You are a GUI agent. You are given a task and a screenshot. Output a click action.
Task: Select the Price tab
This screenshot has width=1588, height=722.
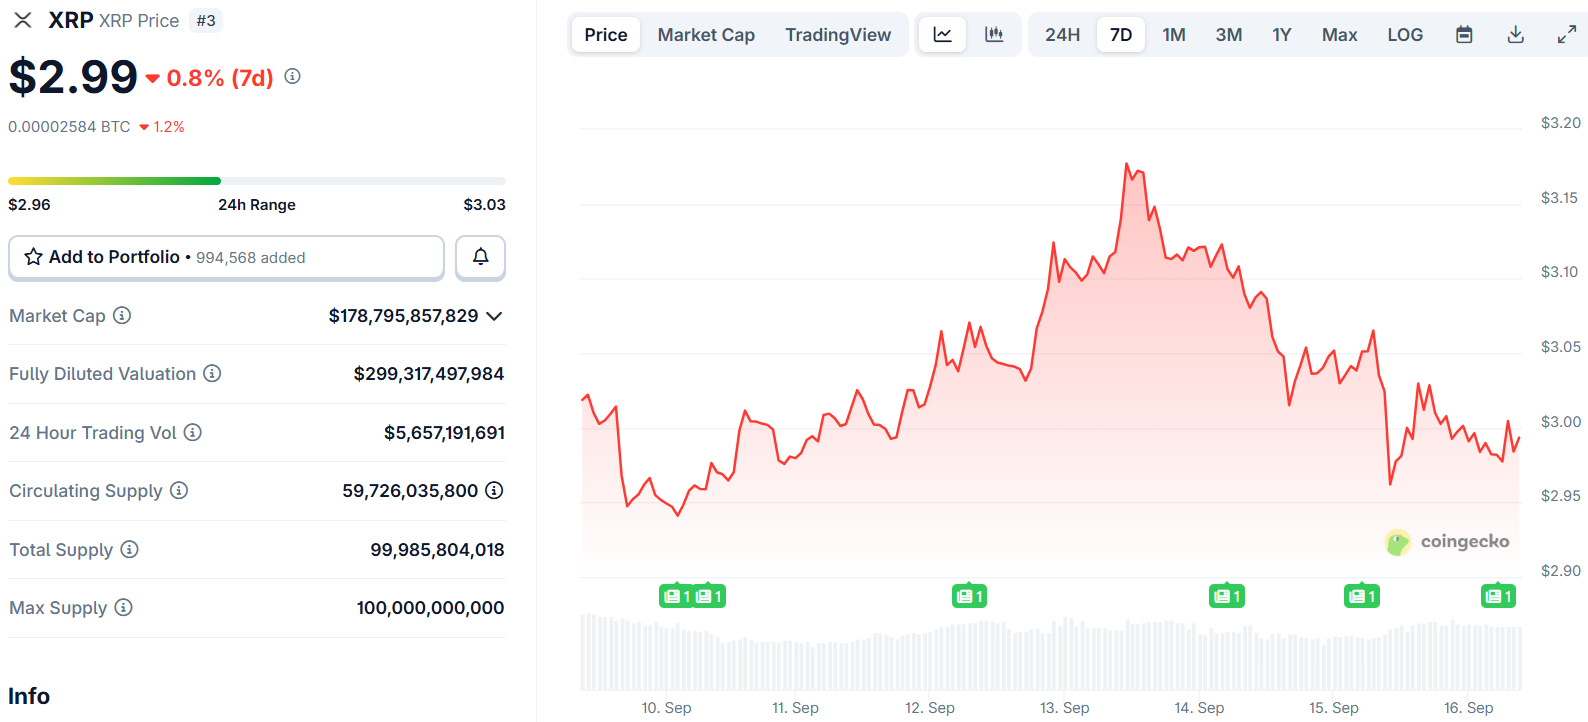pos(606,35)
